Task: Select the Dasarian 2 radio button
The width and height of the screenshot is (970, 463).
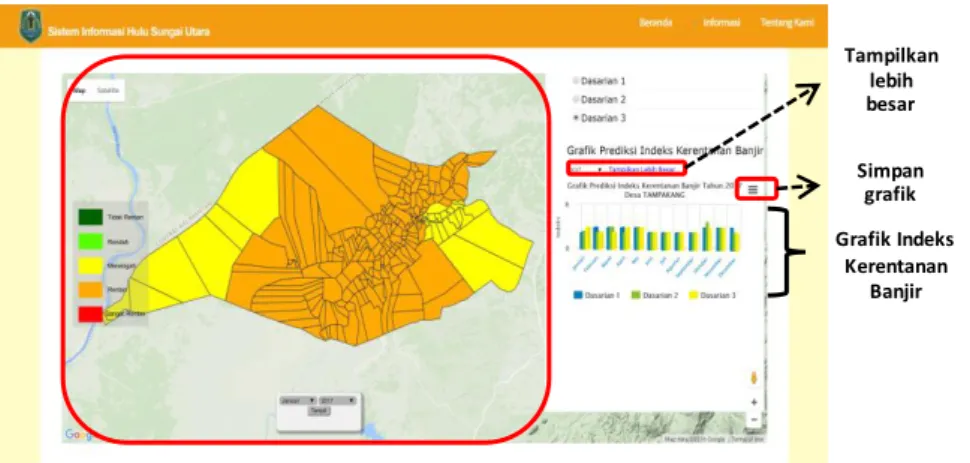Action: coord(576,99)
